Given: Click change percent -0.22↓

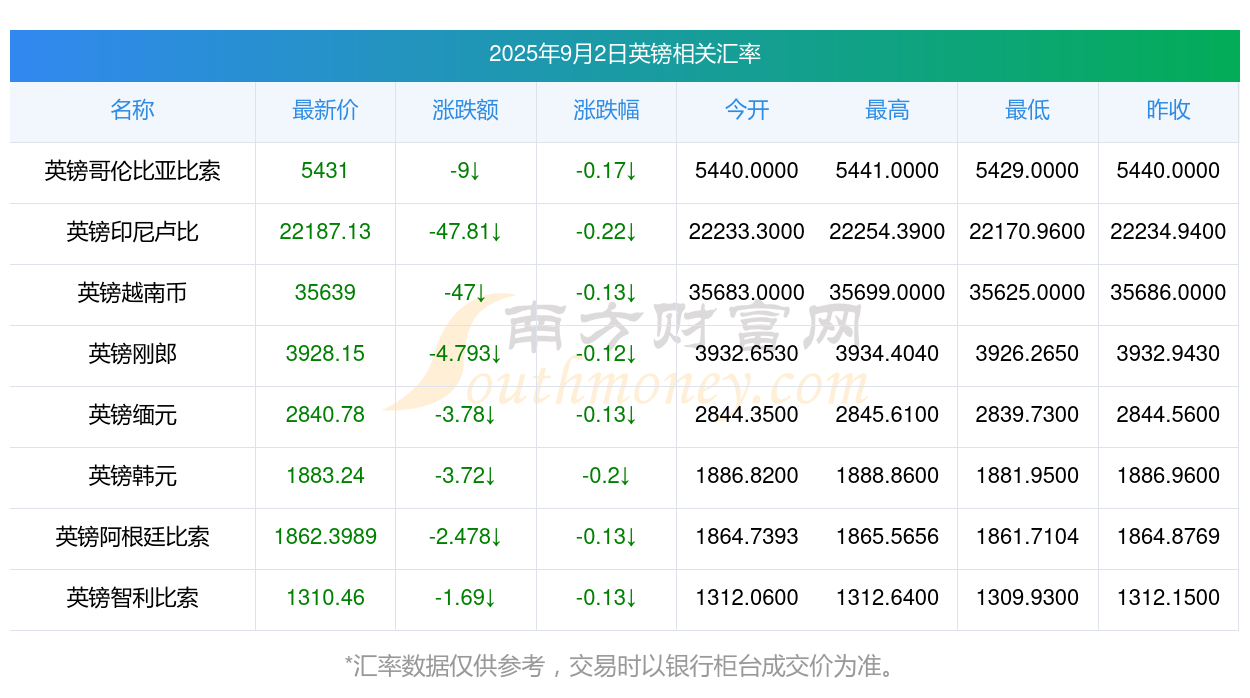Looking at the screenshot, I should (606, 232).
